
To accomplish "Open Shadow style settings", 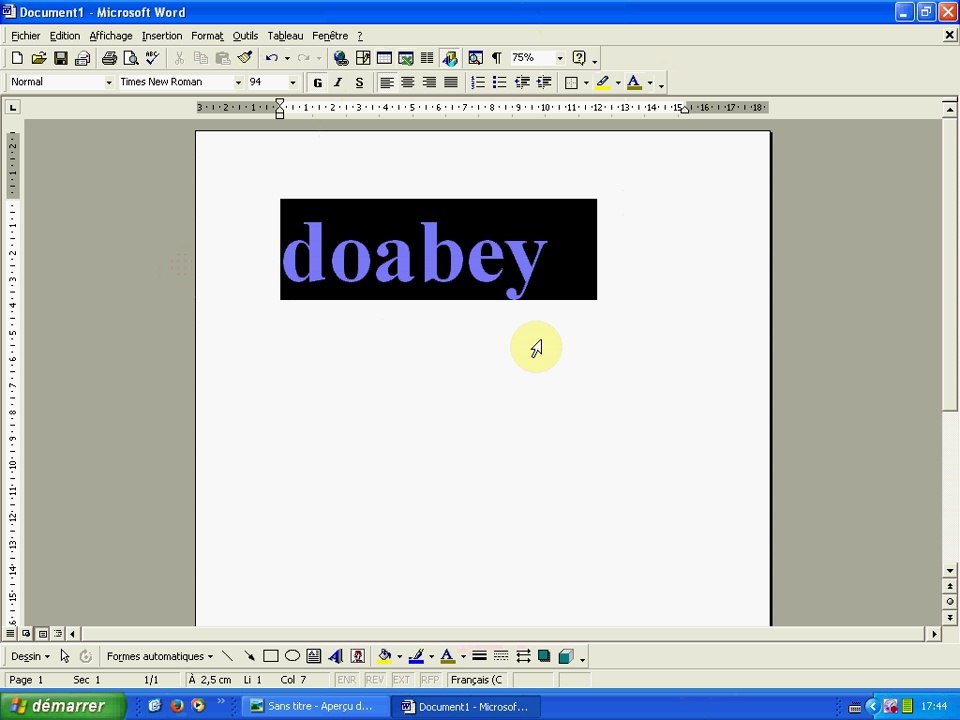I will coord(544,656).
